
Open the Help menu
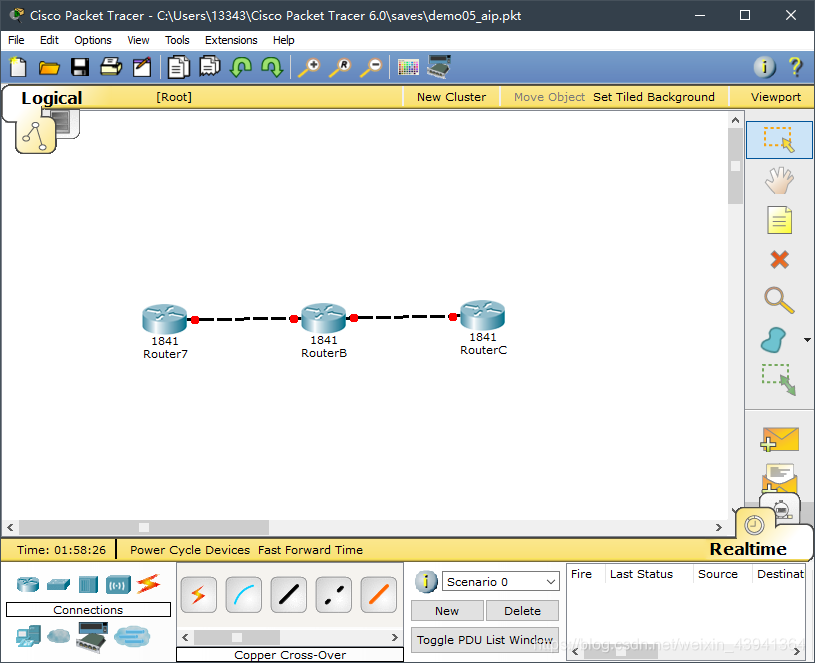click(284, 40)
